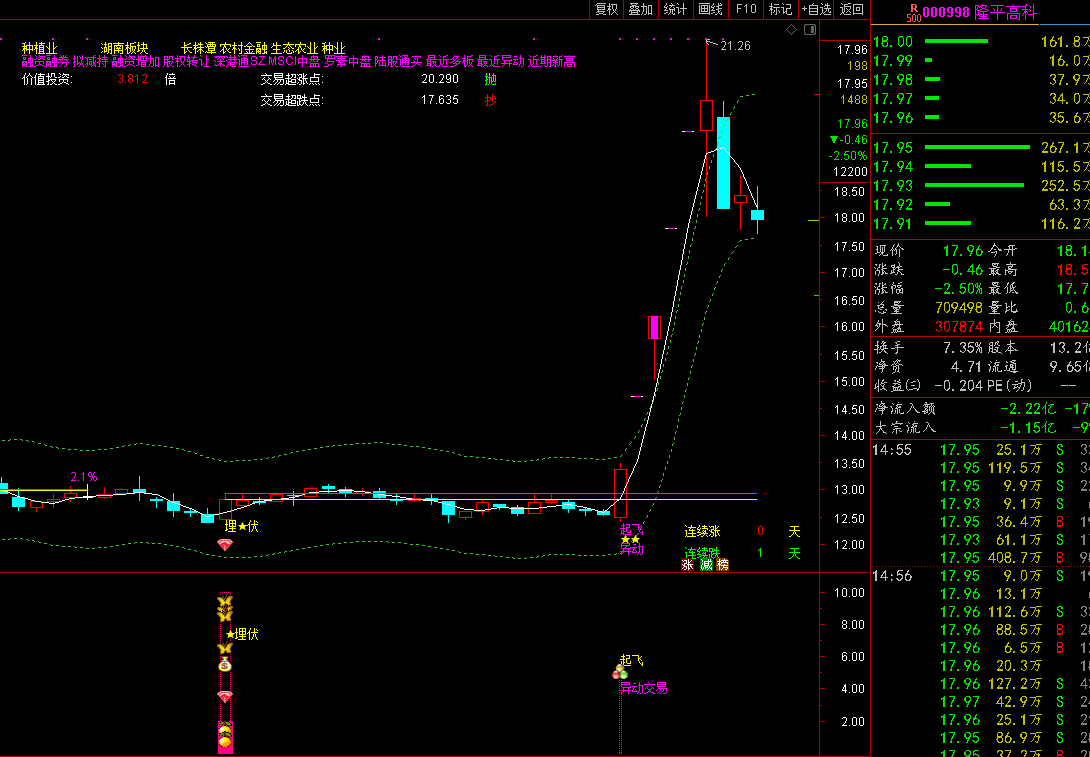Select the 17.95 bid price row
Viewport: 1090px width, 757px height.
tap(980, 147)
